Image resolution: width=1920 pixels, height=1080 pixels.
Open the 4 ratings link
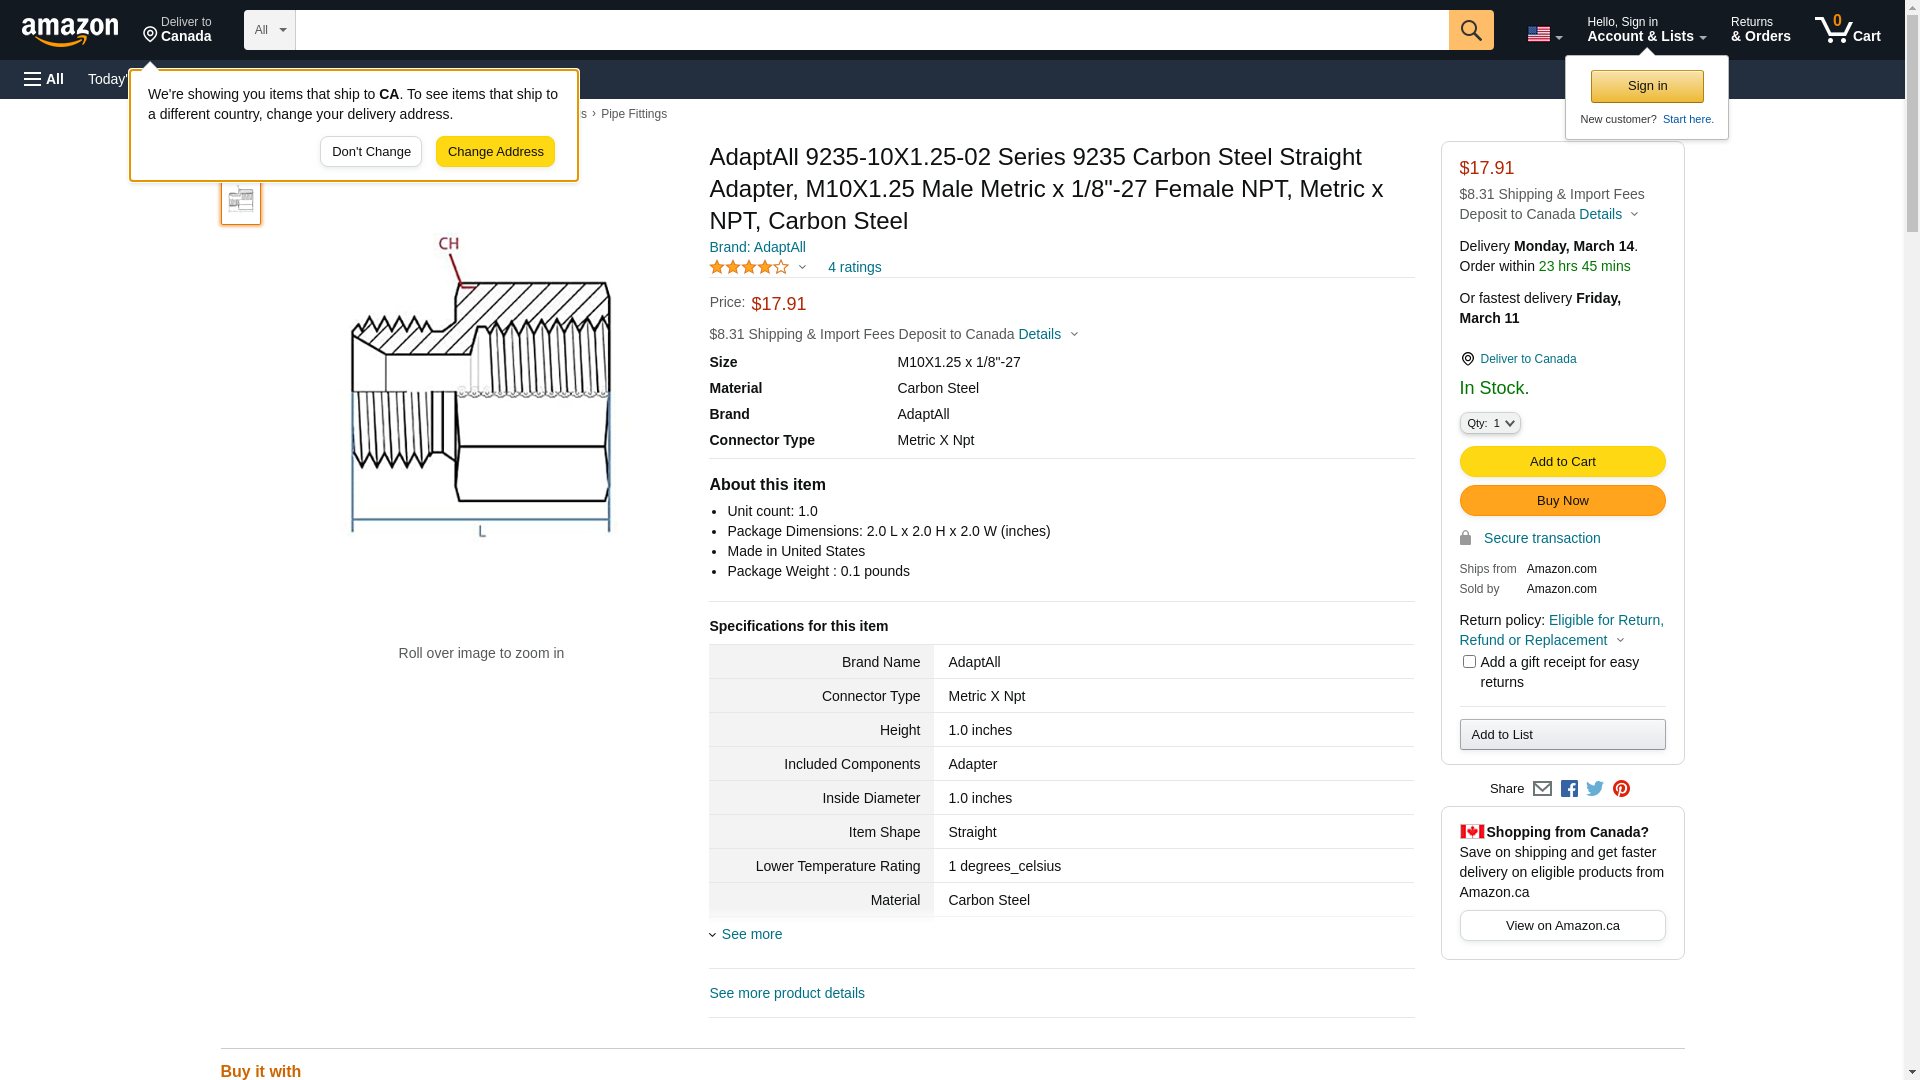point(854,267)
